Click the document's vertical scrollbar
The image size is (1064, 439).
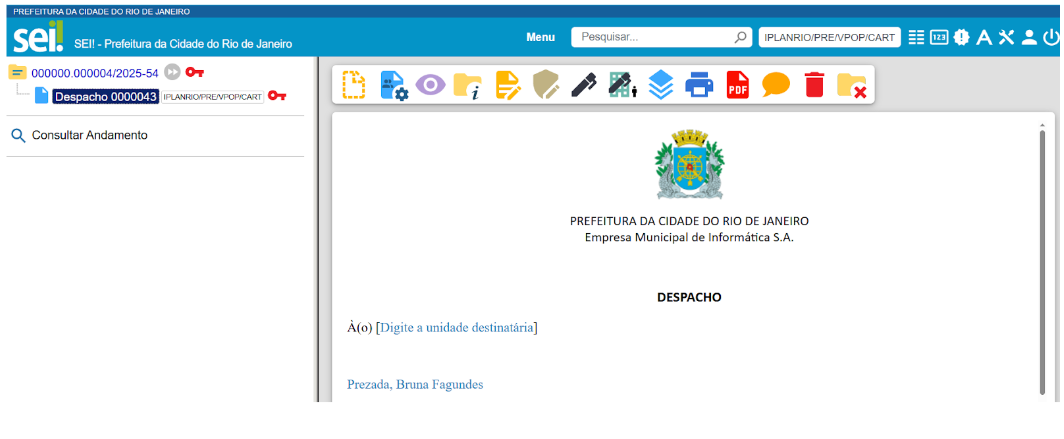[1041, 260]
